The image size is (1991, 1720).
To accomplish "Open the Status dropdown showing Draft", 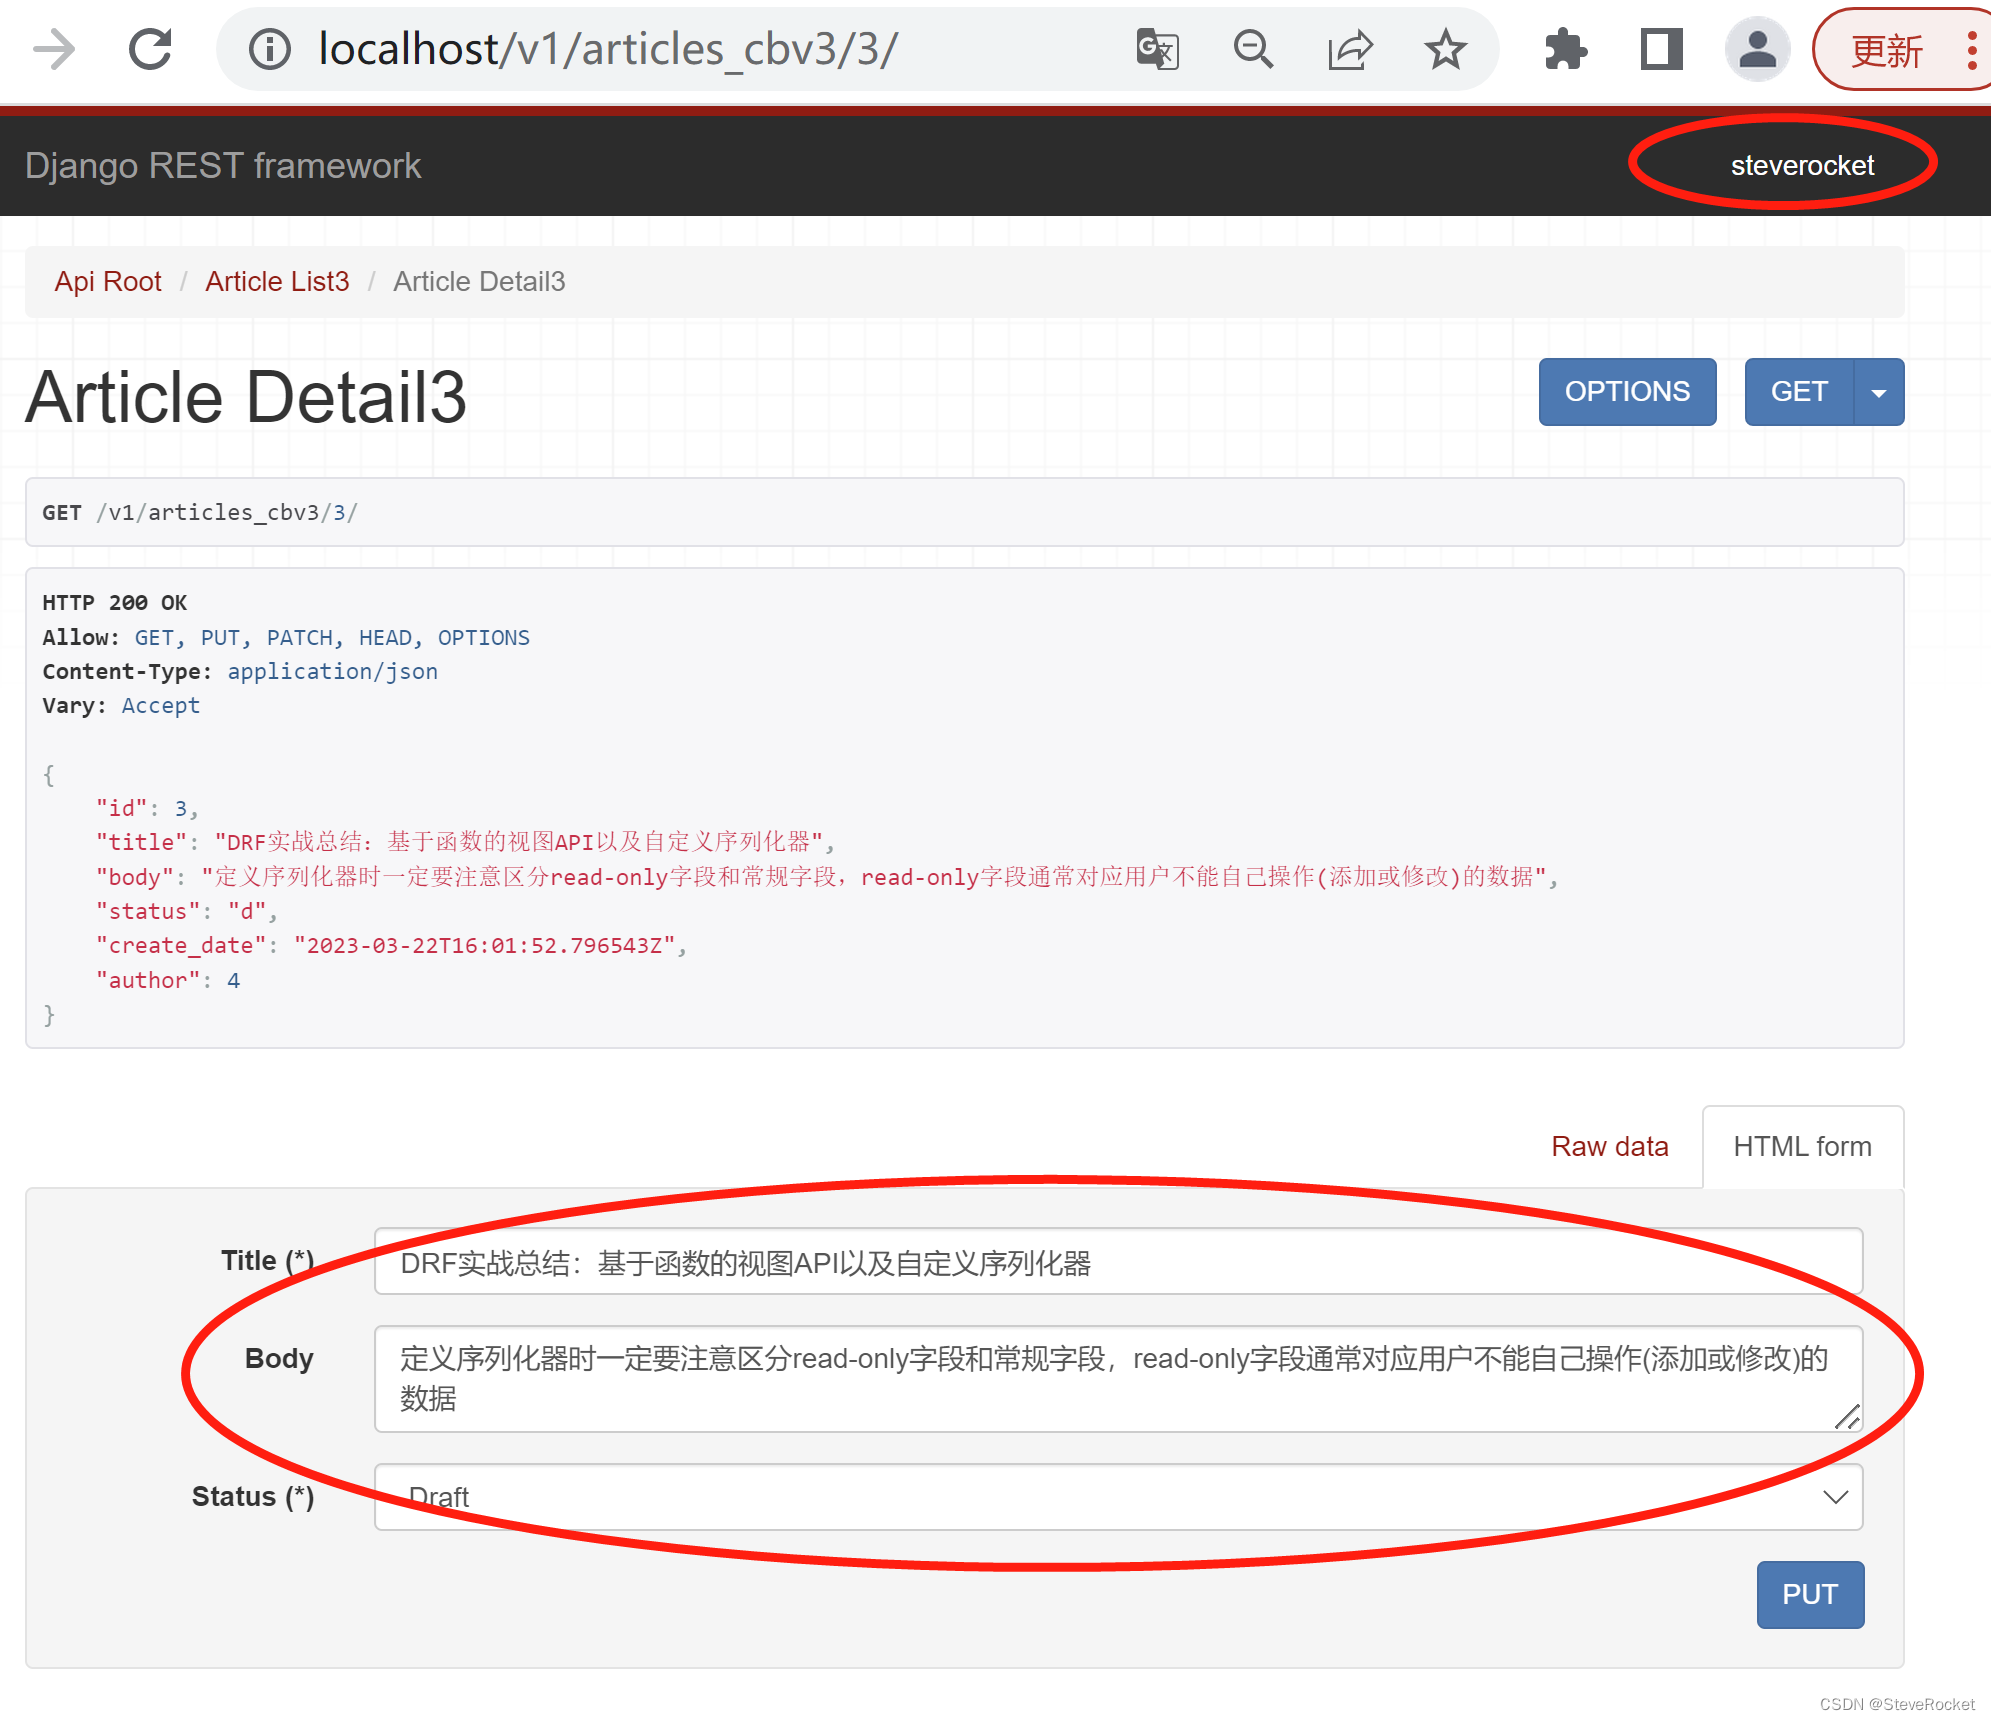I will click(x=1115, y=1497).
